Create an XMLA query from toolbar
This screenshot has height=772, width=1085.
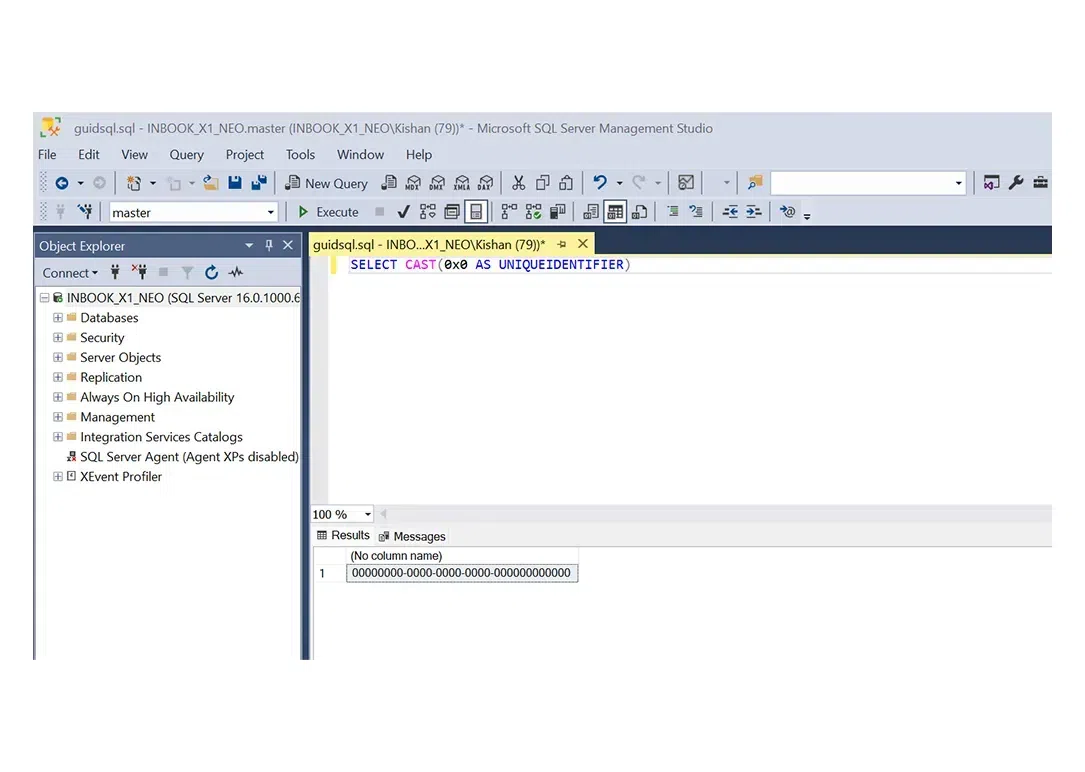click(x=462, y=183)
